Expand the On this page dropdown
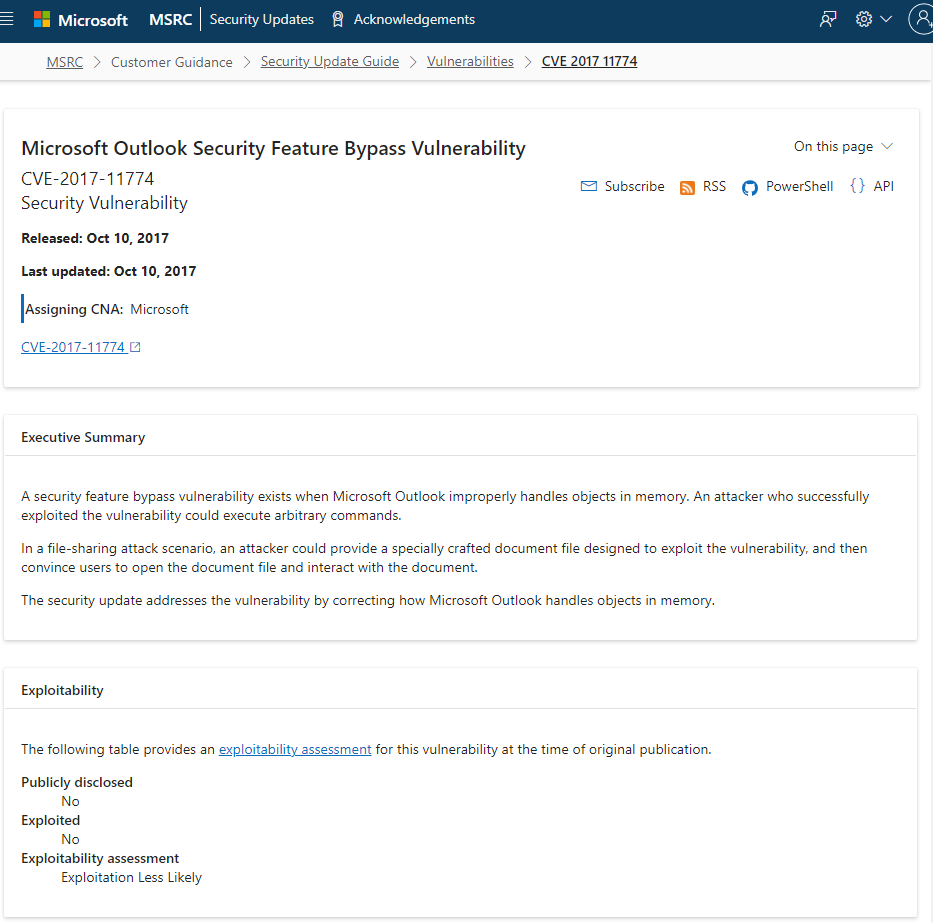 point(843,147)
